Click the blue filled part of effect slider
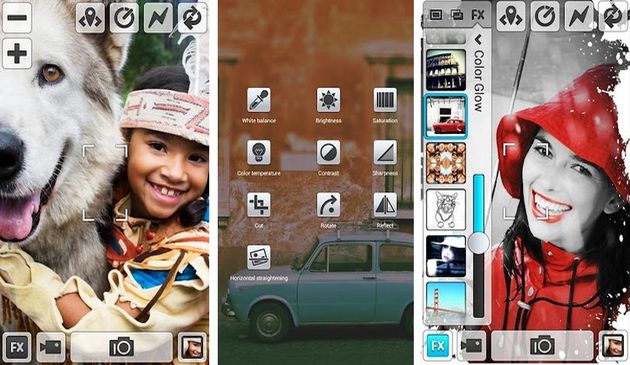The height and width of the screenshot is (365, 630). tap(479, 203)
